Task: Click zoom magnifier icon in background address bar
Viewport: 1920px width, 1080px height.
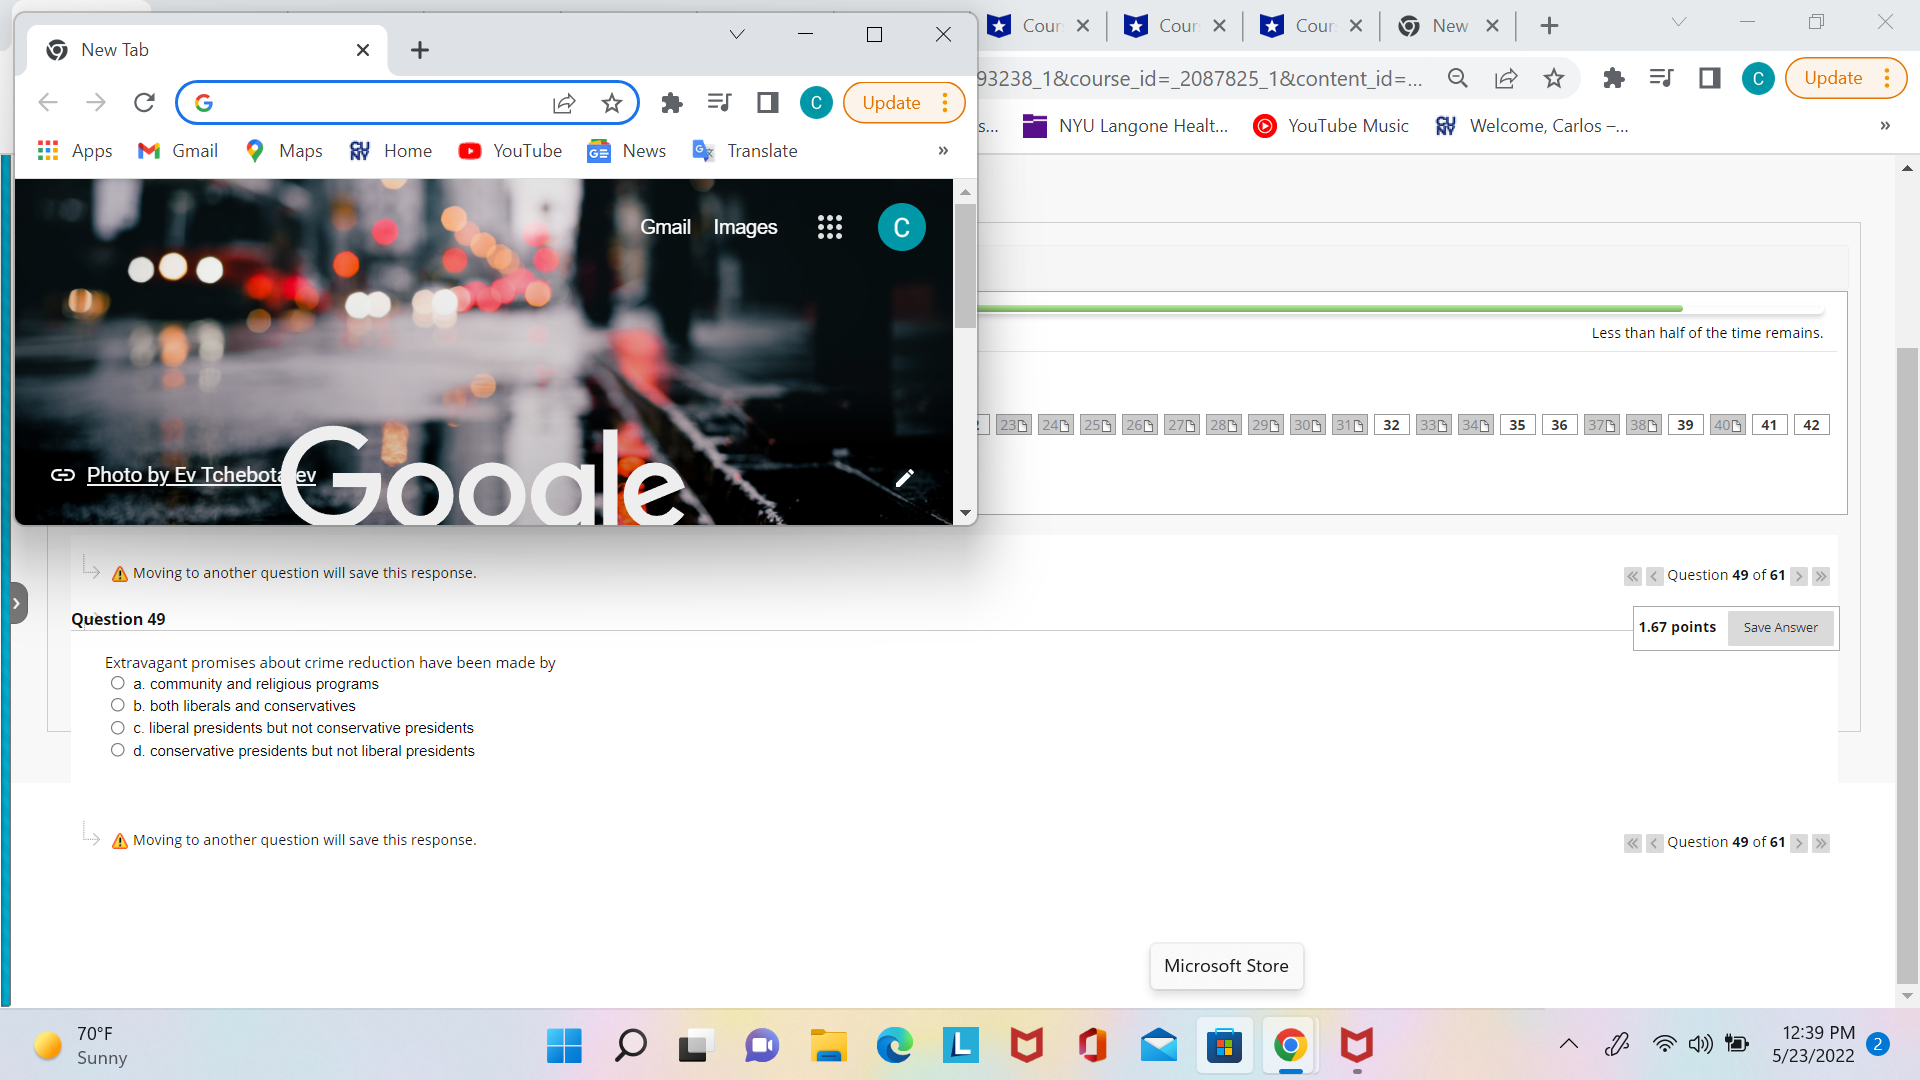Action: (x=1457, y=78)
